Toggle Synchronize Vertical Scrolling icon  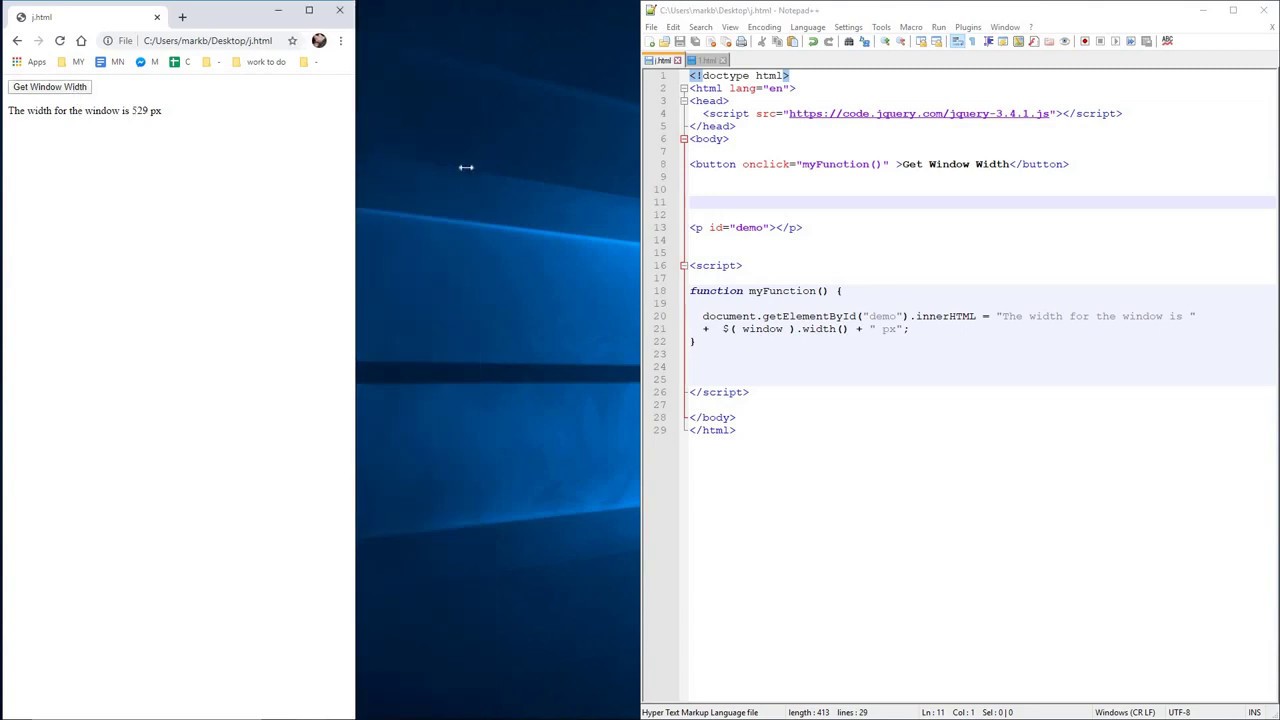pos(920,41)
